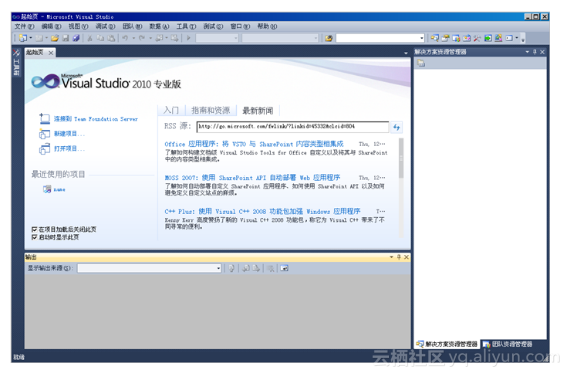Image resolution: width=571 pixels, height=377 pixels.
Task: Open the MOSS 2007 news headline
Action: click(x=252, y=178)
